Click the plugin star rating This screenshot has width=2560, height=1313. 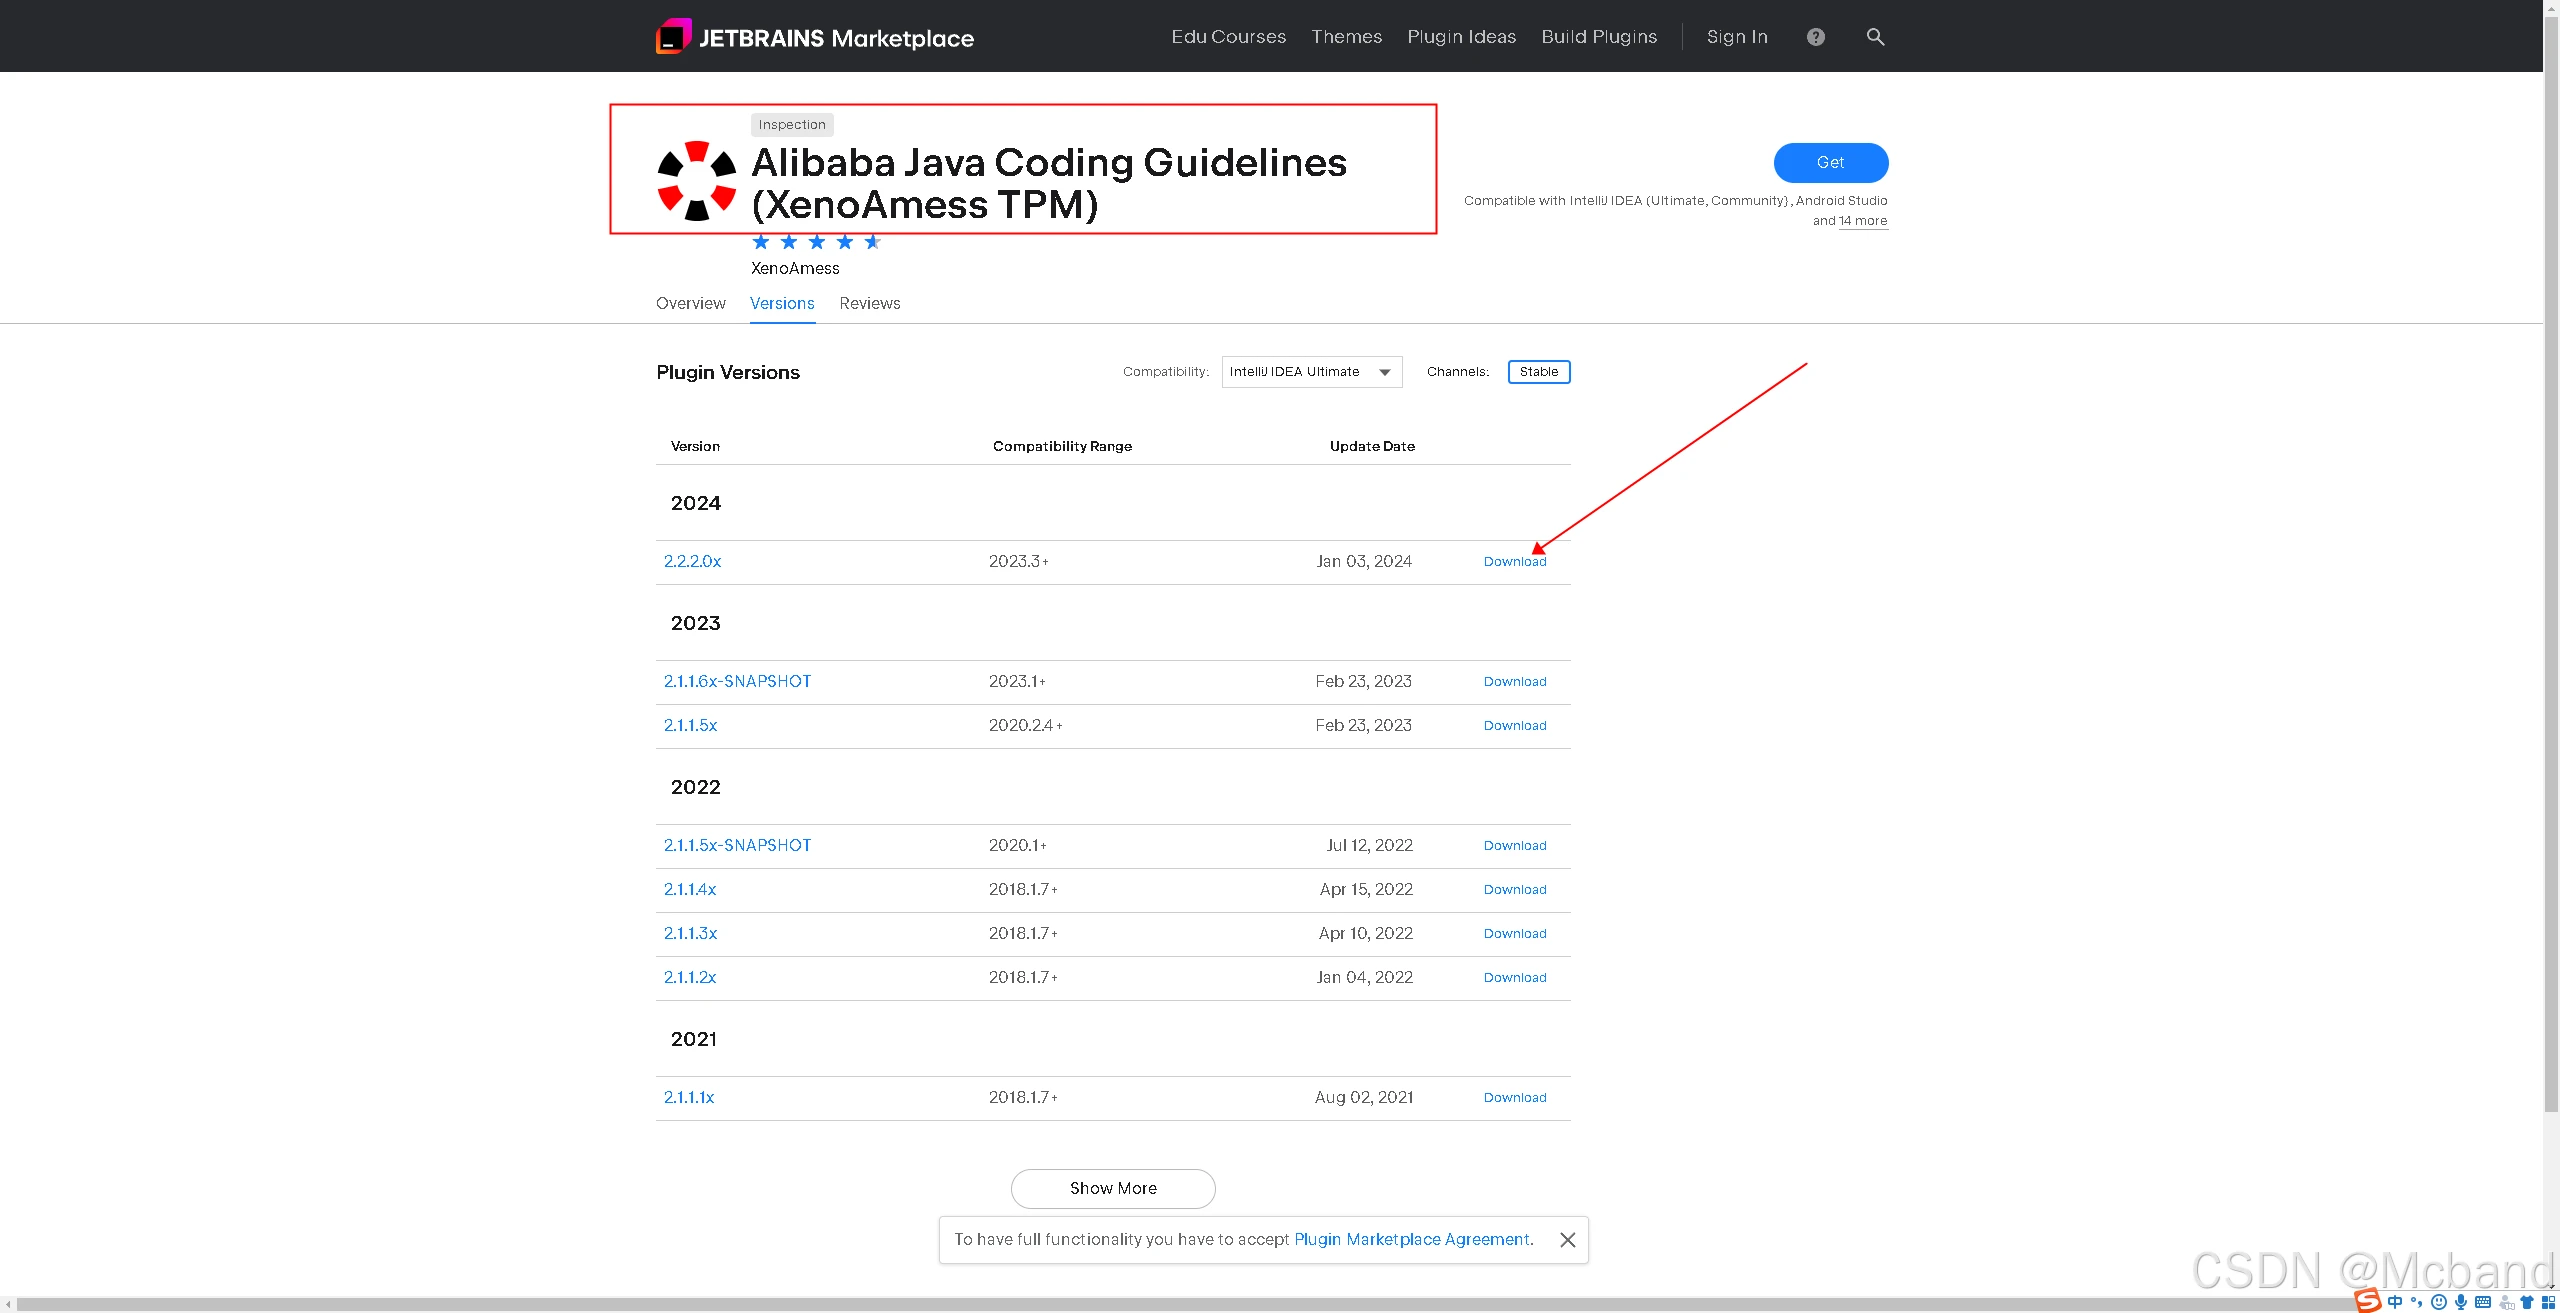pos(817,242)
